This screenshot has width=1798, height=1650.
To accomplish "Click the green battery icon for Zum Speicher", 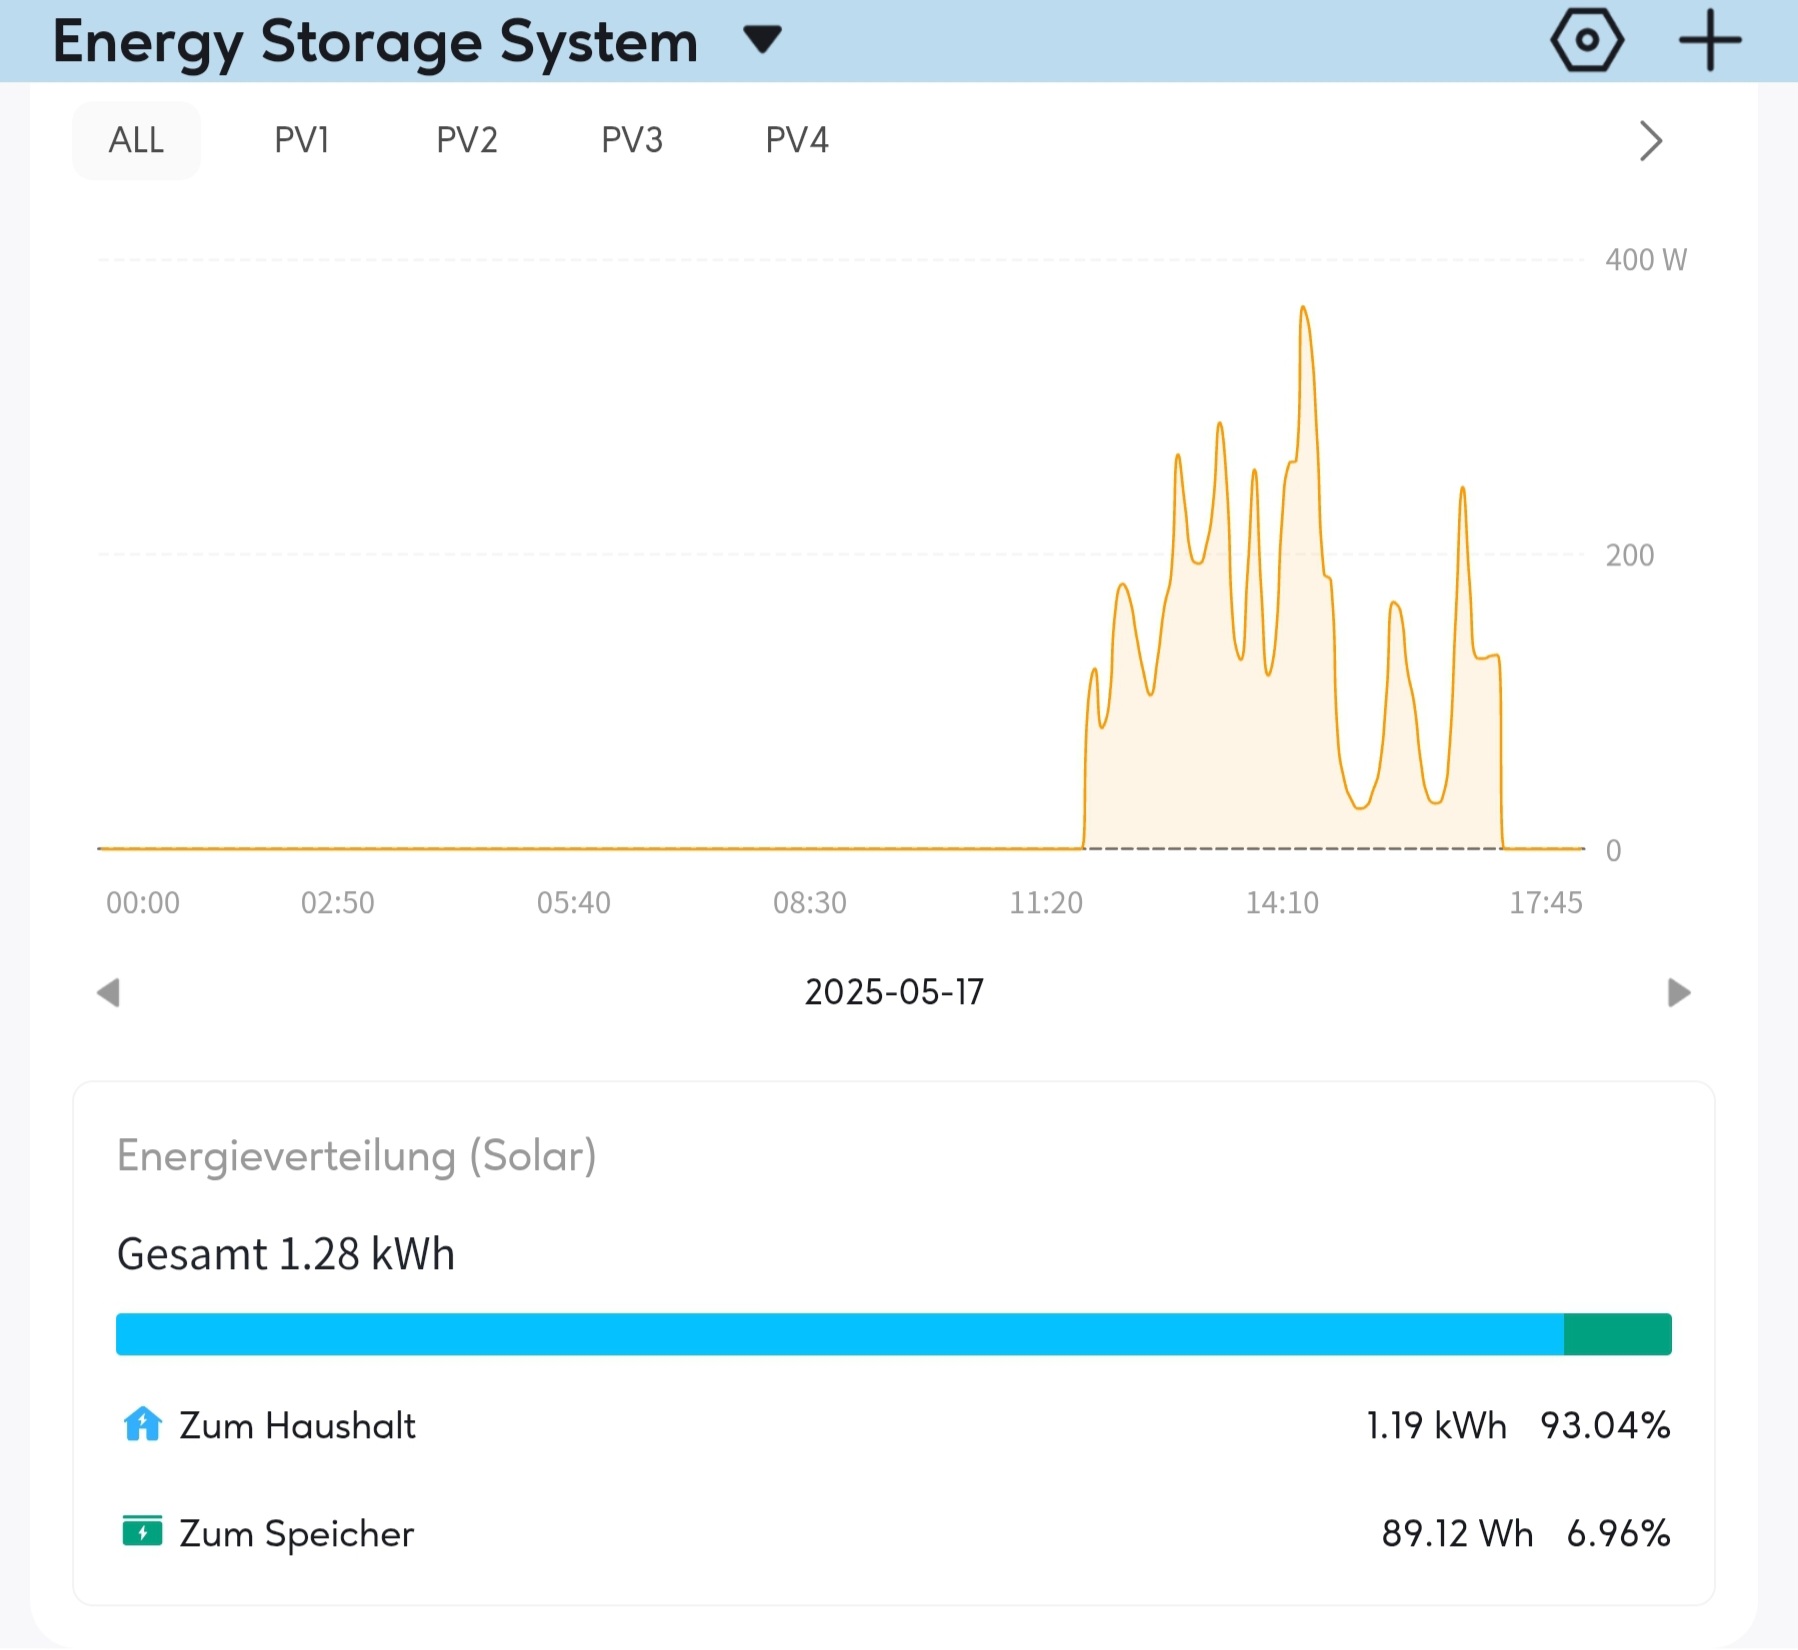I will click(x=142, y=1531).
